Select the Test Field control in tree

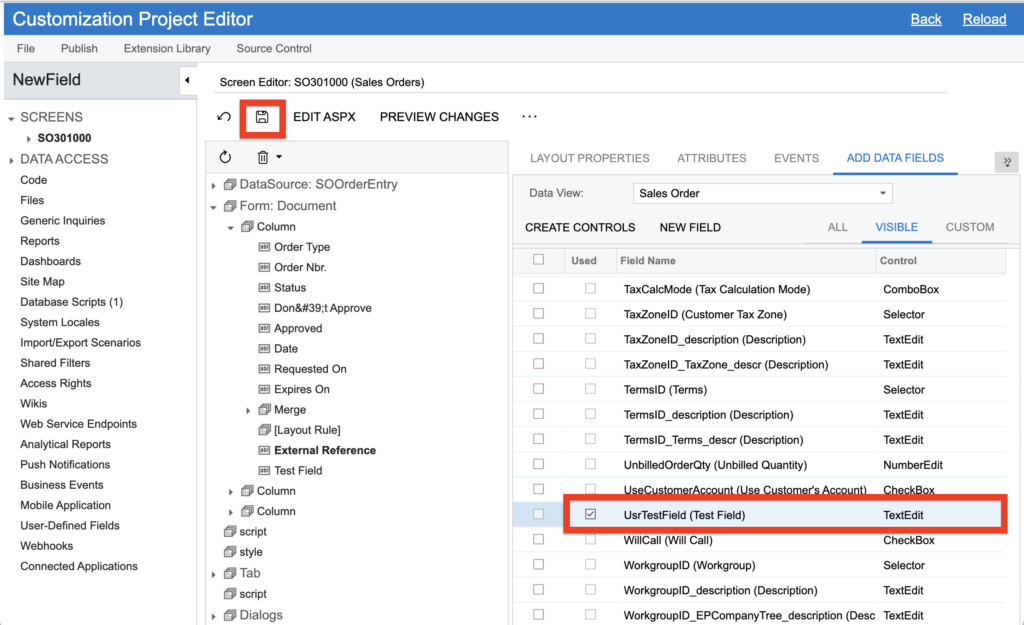pyautogui.click(x=298, y=470)
